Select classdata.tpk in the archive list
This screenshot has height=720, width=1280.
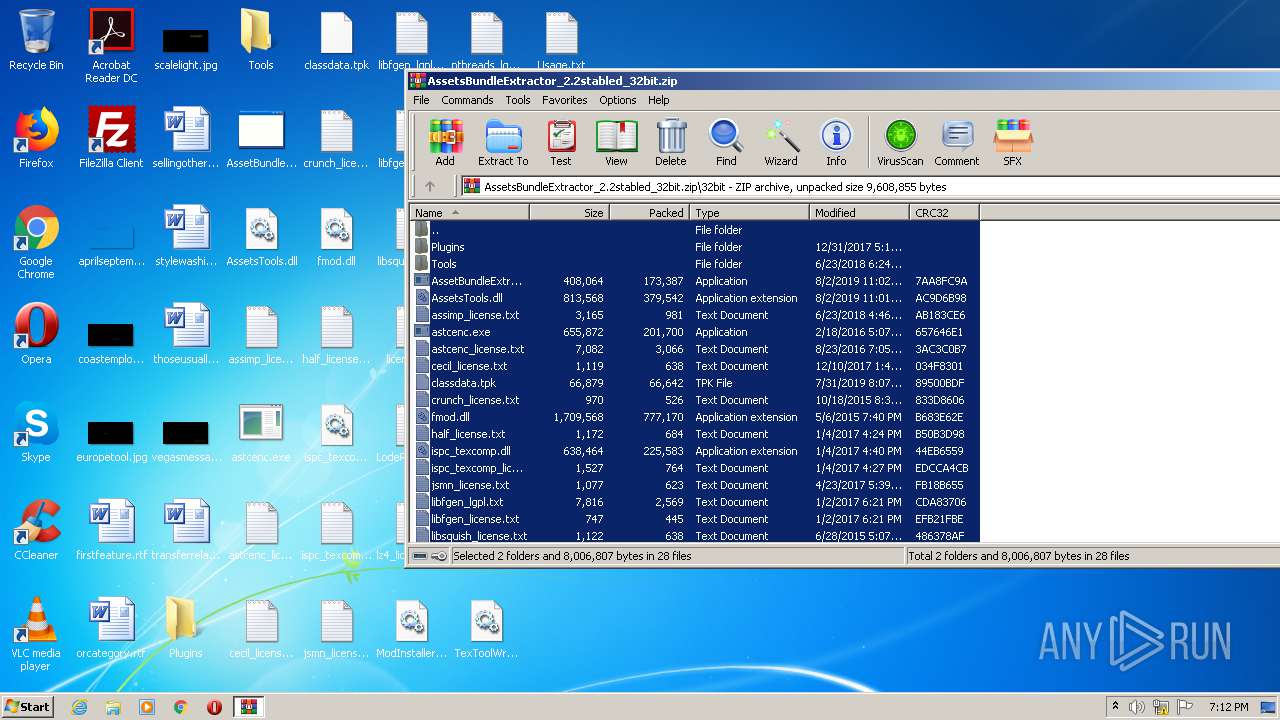tap(695, 383)
